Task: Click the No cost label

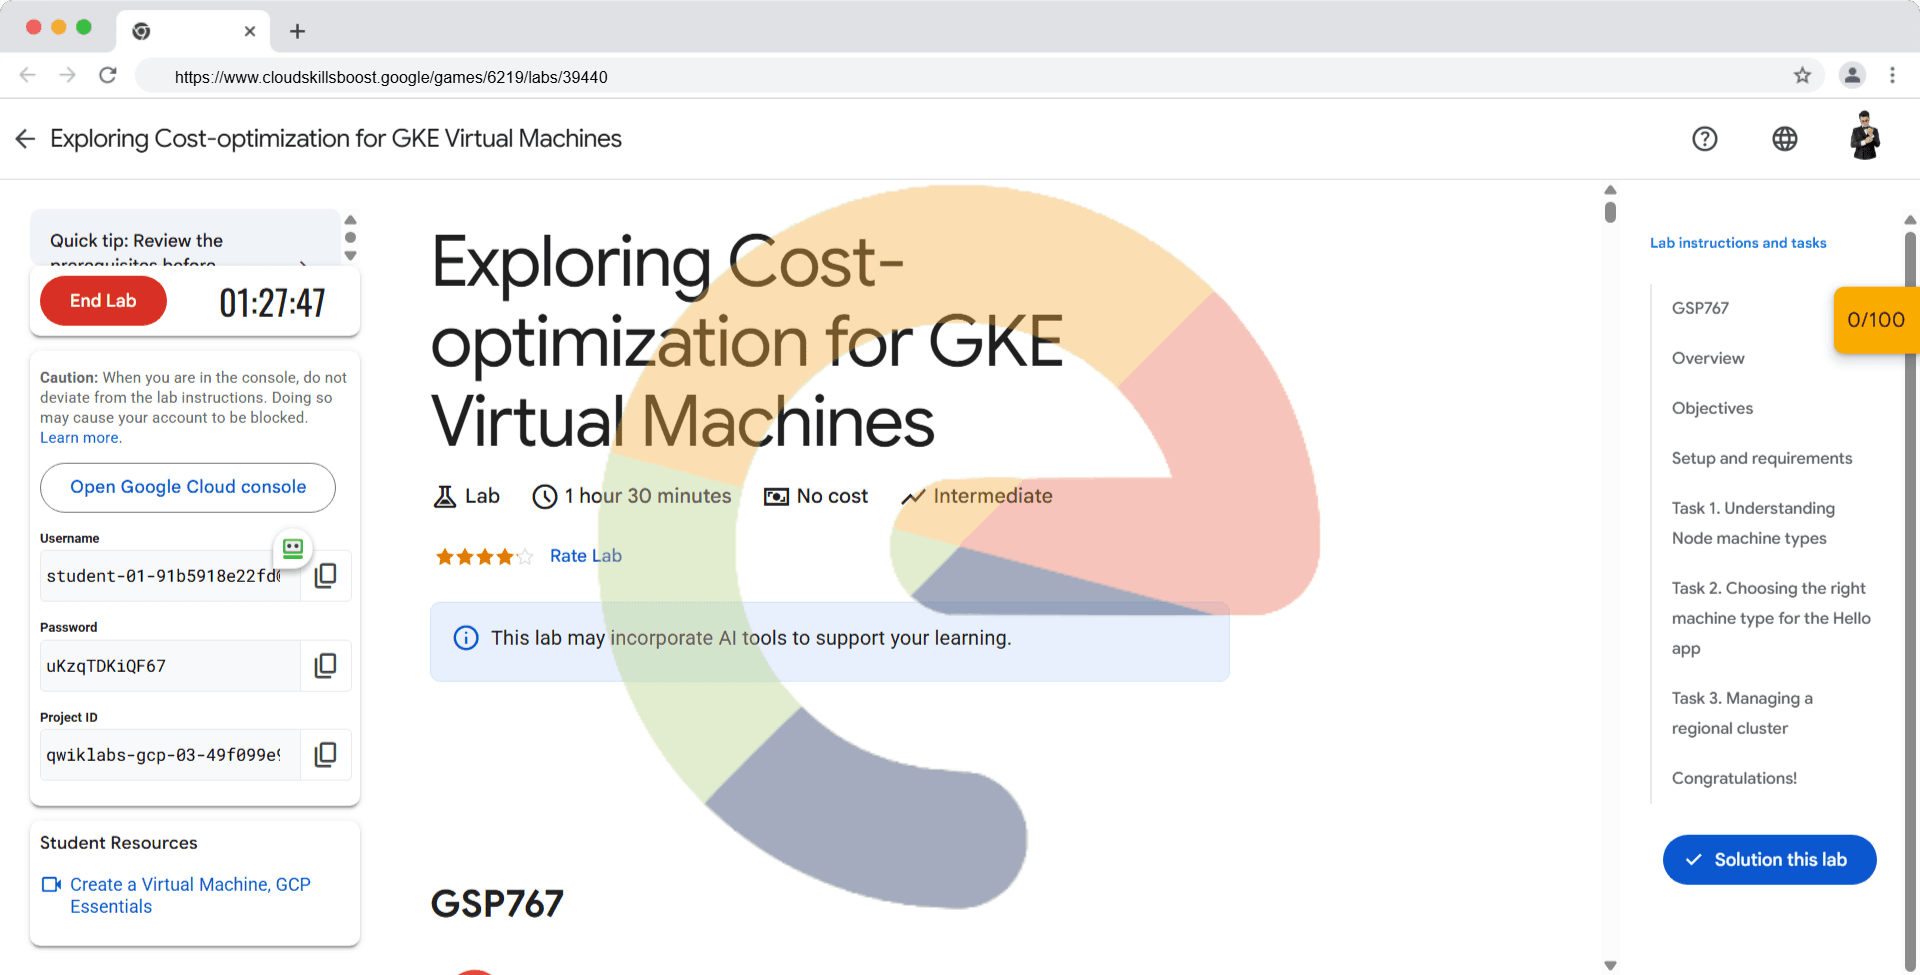Action: click(832, 496)
